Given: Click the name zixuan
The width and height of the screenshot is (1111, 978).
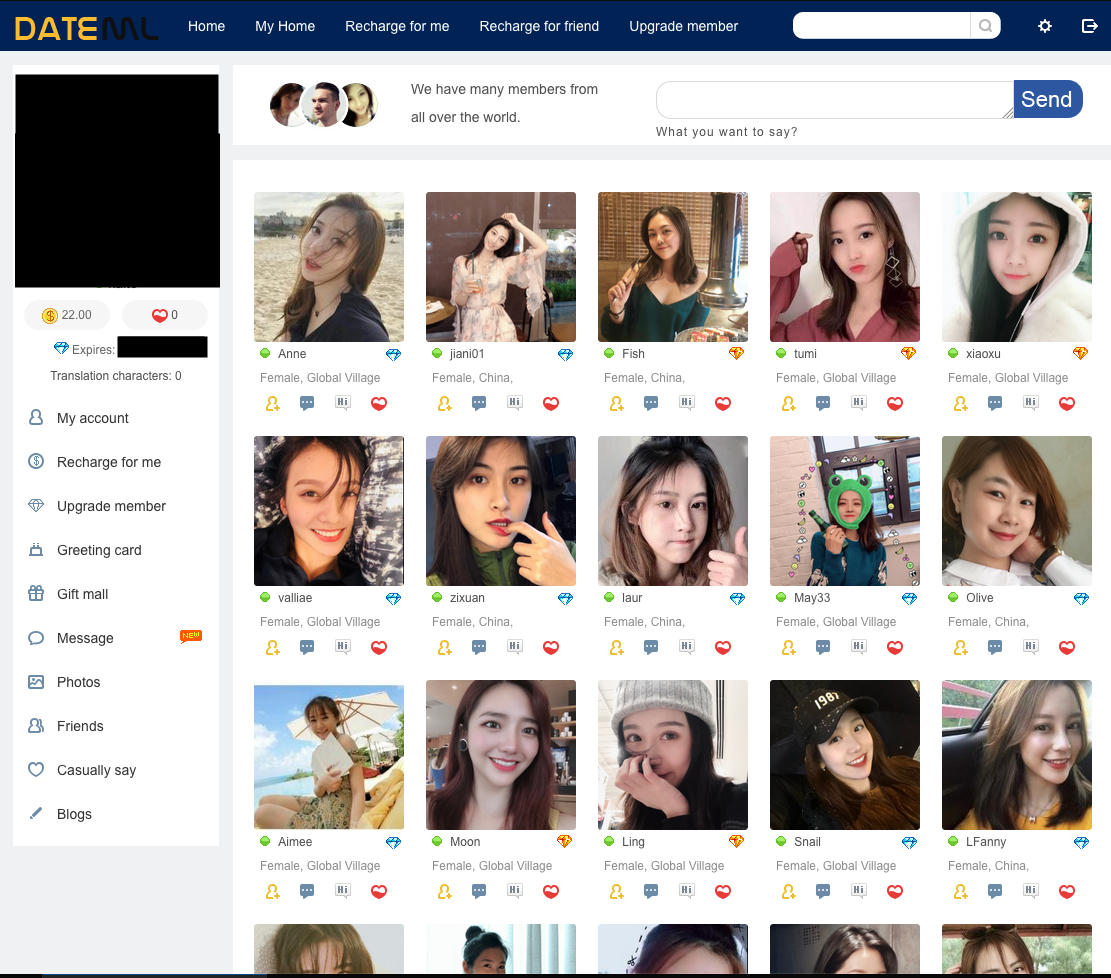Looking at the screenshot, I should (467, 598).
